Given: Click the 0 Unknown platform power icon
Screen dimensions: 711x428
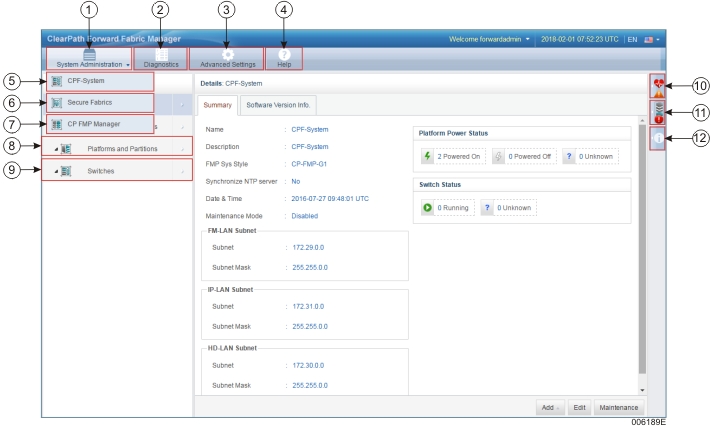Looking at the screenshot, I should [568, 156].
